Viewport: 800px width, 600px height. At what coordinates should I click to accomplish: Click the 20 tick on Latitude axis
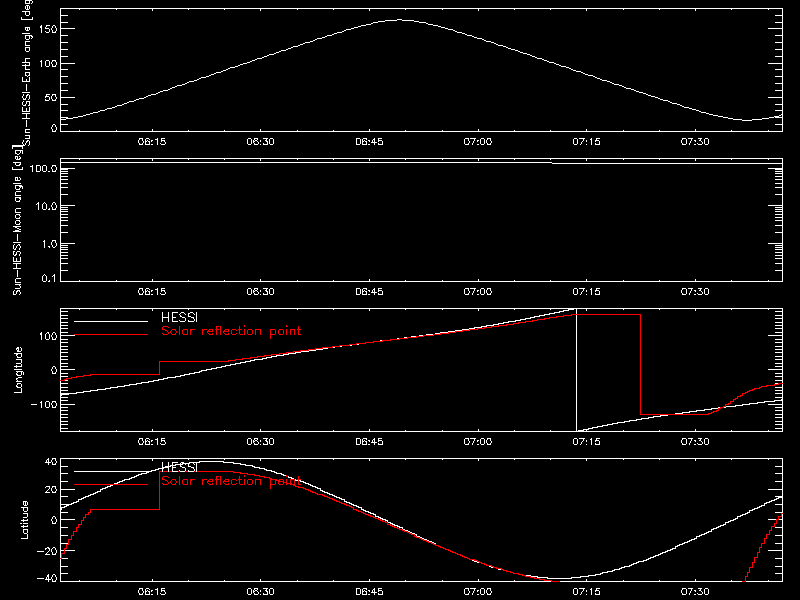(x=51, y=490)
